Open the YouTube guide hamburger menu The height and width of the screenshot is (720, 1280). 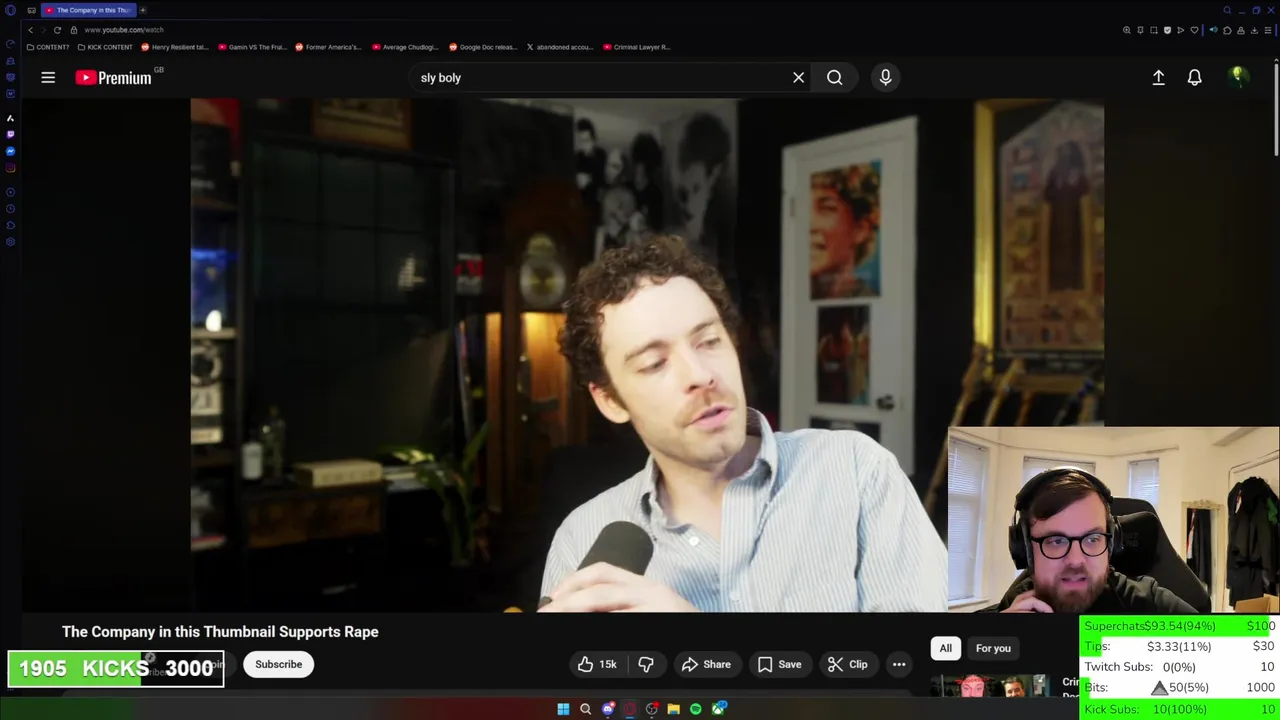[48, 77]
